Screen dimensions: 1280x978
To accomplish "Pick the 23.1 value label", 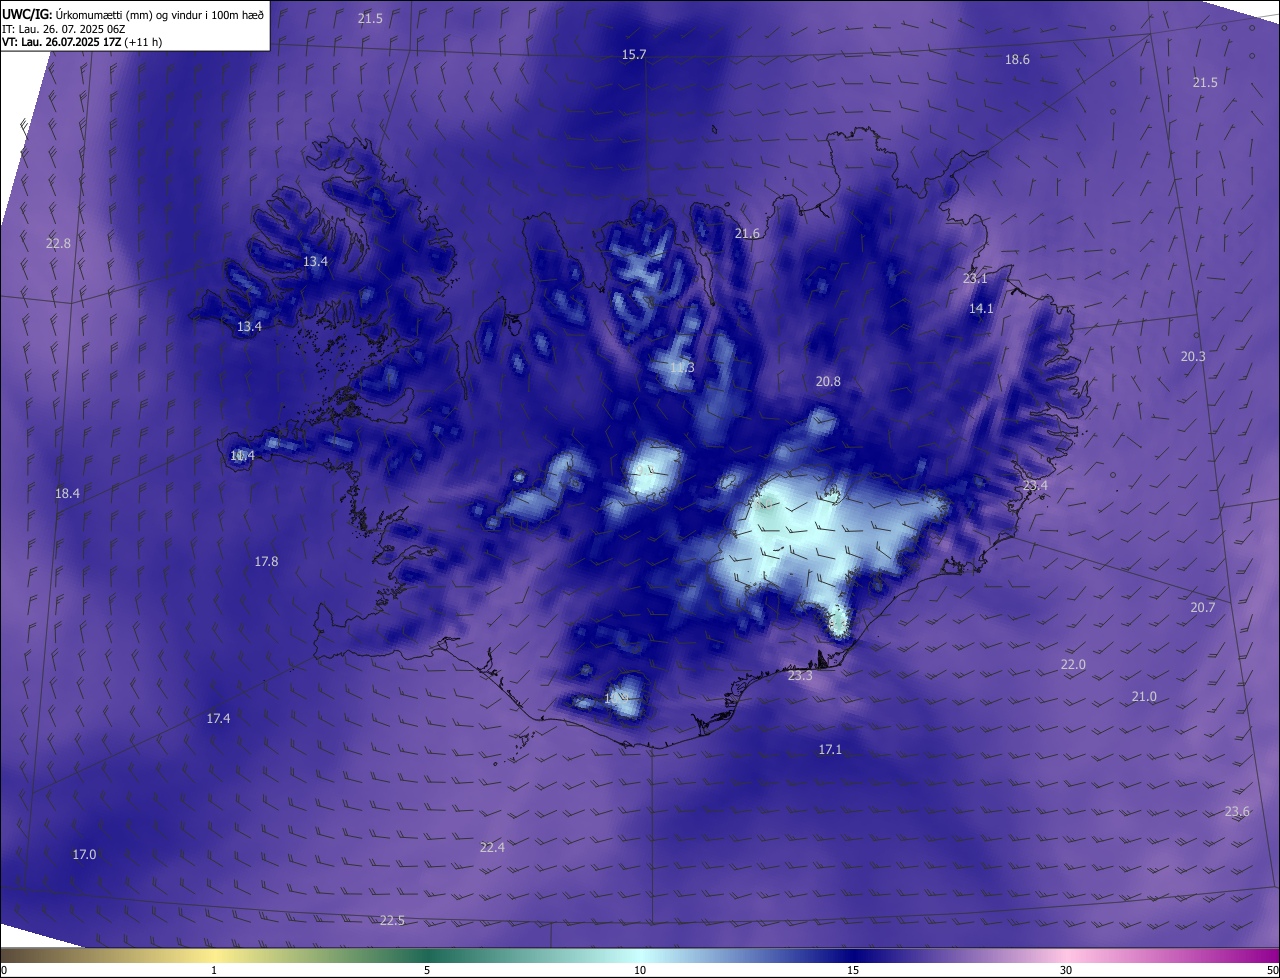I will point(975,279).
